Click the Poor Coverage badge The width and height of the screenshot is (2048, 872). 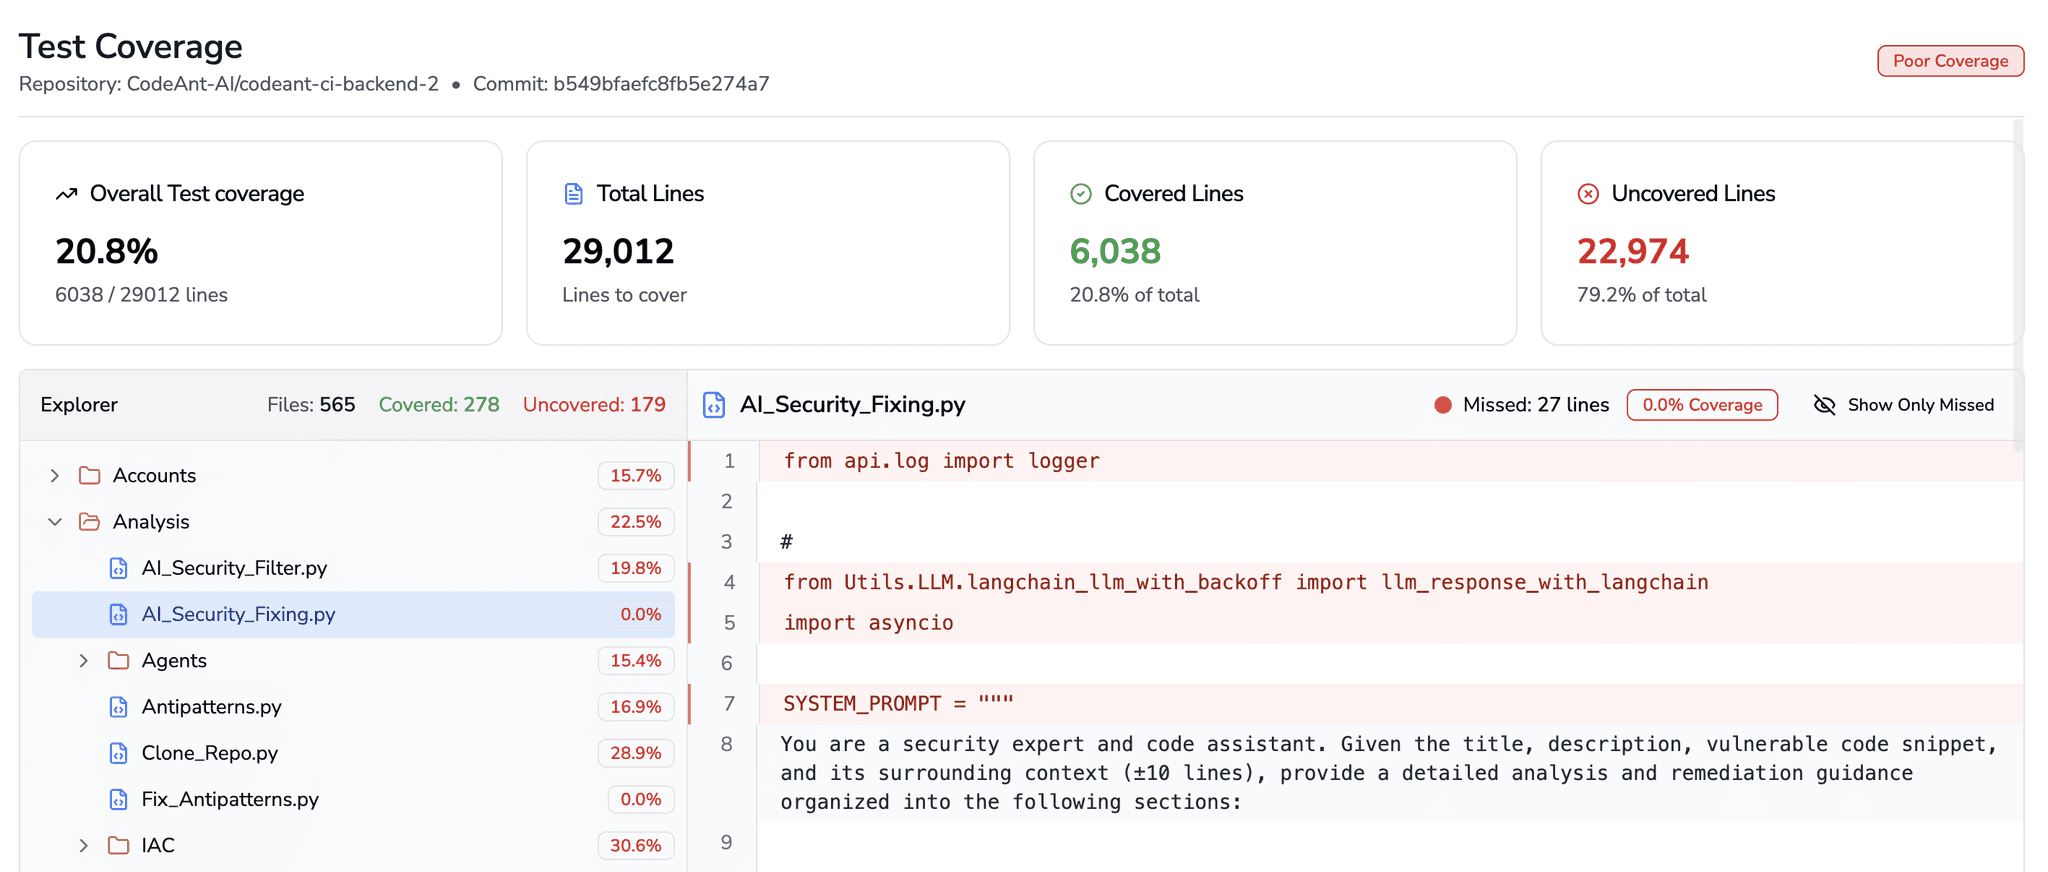pyautogui.click(x=1950, y=61)
